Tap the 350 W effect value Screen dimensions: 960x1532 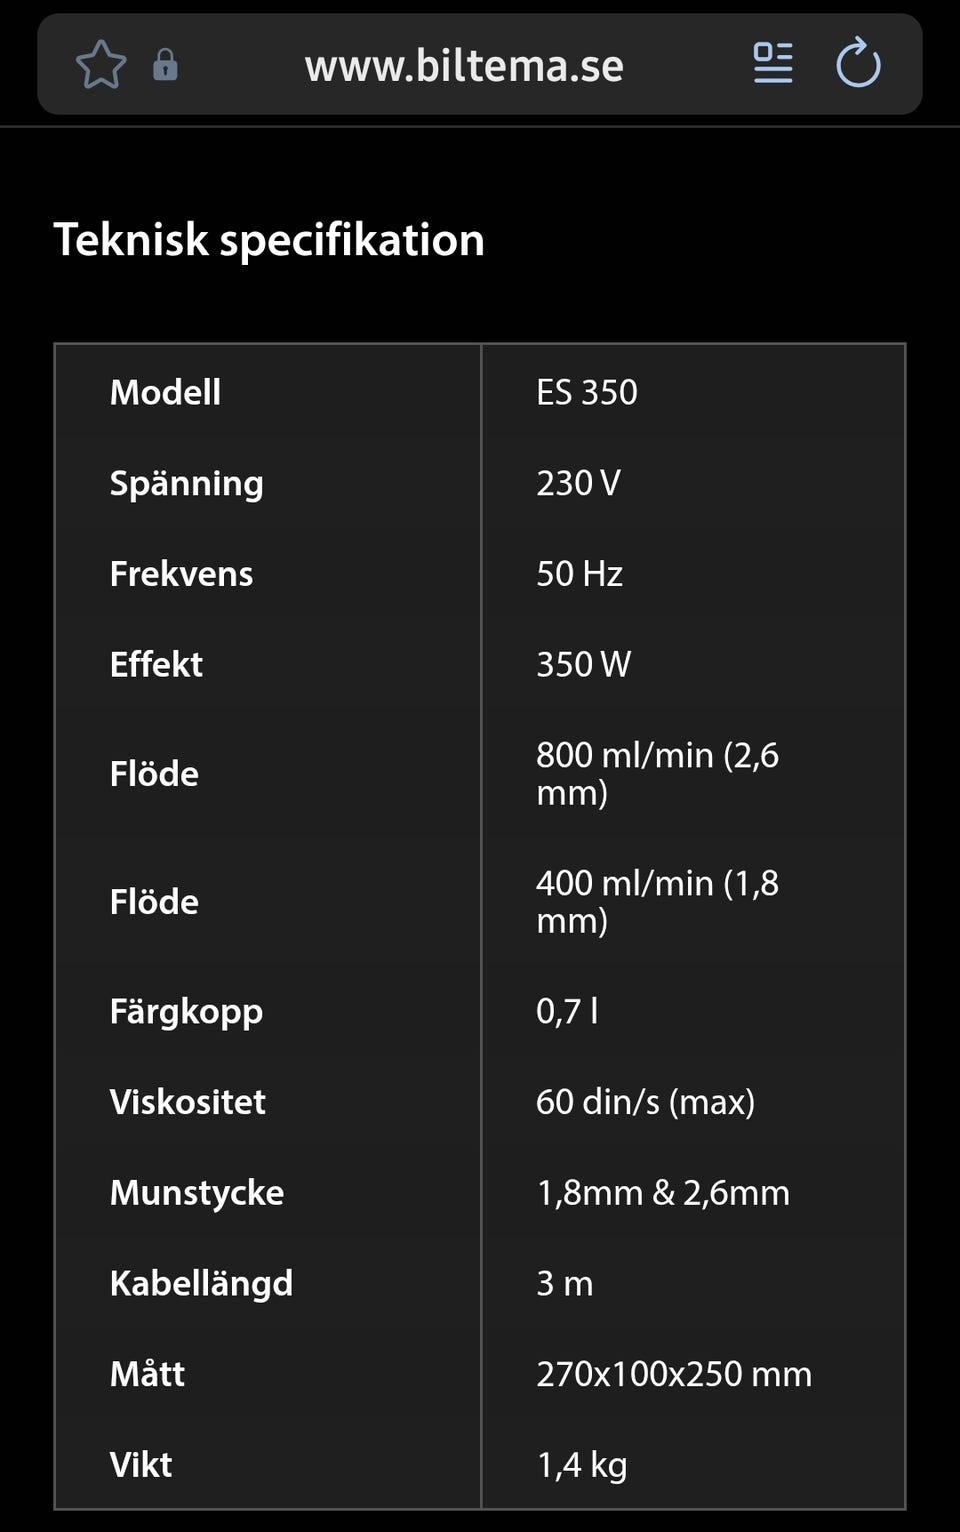click(x=583, y=664)
